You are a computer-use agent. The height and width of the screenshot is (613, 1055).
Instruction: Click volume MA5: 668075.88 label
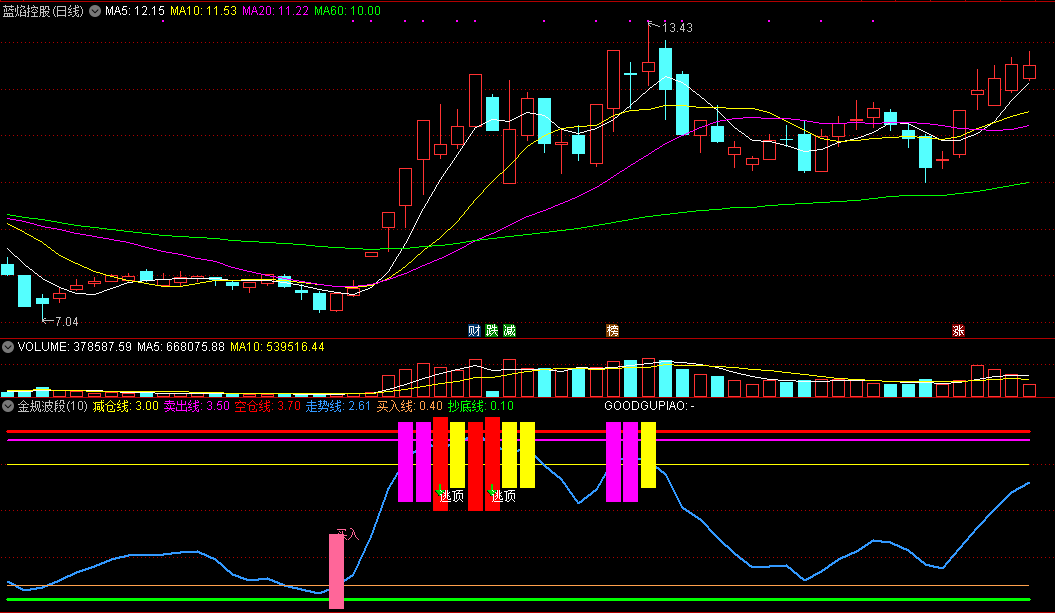pos(181,347)
